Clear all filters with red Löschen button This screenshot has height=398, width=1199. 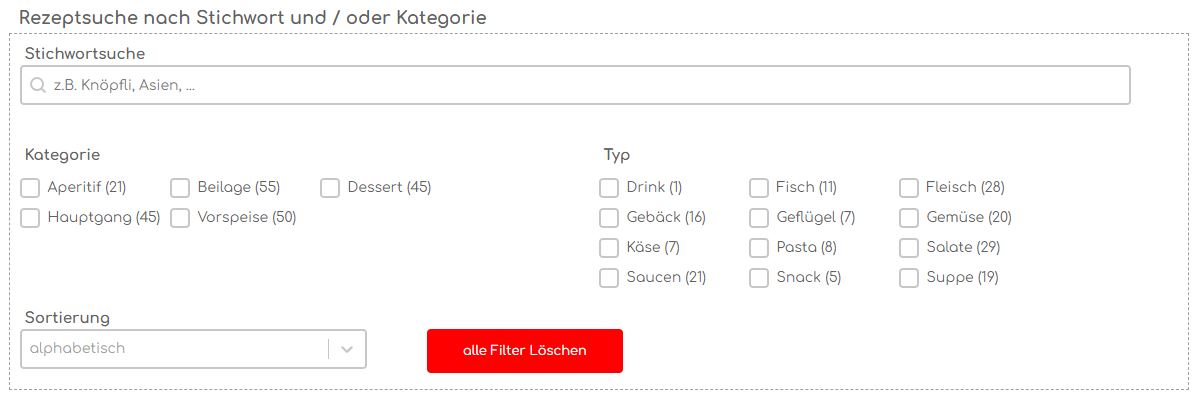pos(525,351)
